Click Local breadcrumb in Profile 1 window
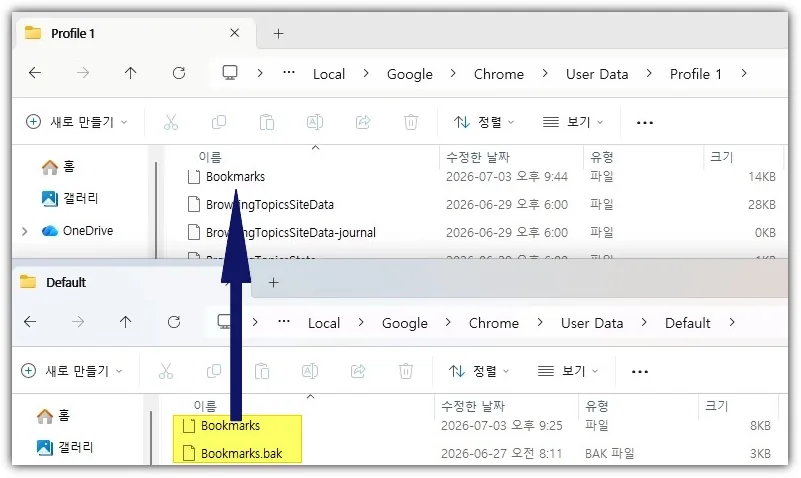 pos(329,74)
